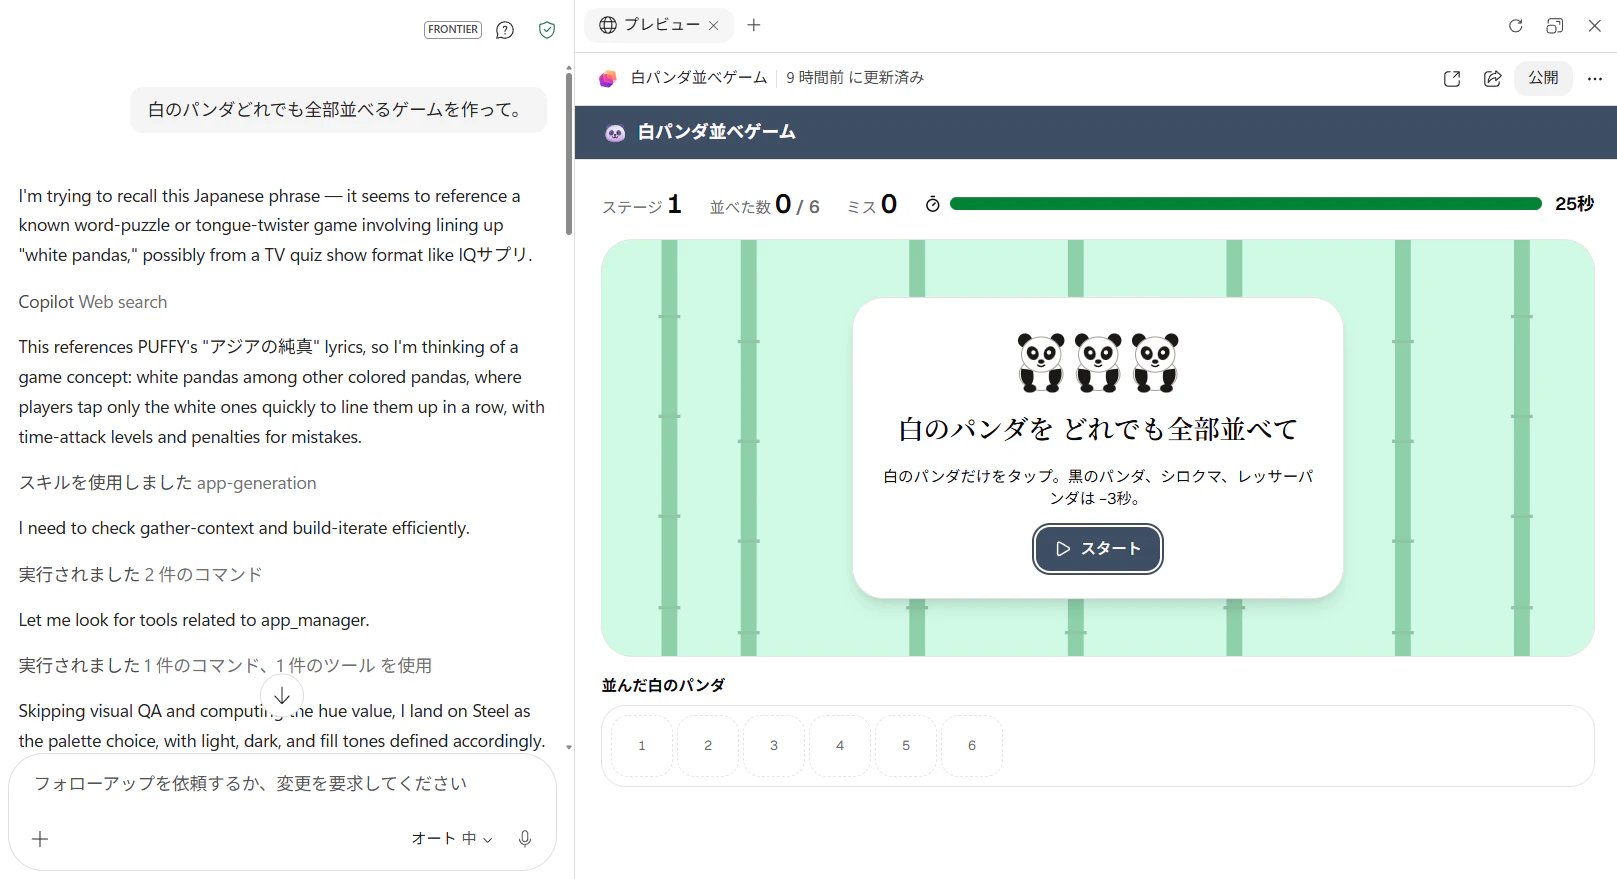
Task: Click the ミス 0 counter
Action: (x=872, y=205)
